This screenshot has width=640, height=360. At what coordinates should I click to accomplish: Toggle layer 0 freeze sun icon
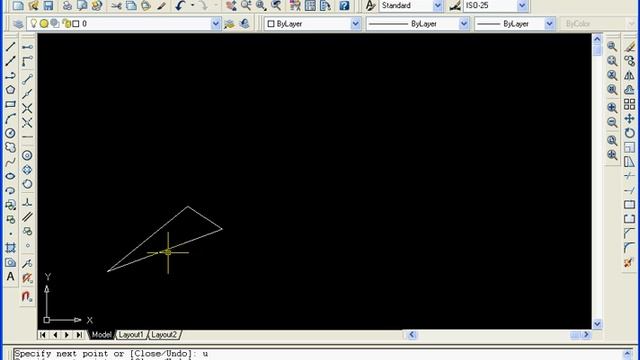(44, 24)
